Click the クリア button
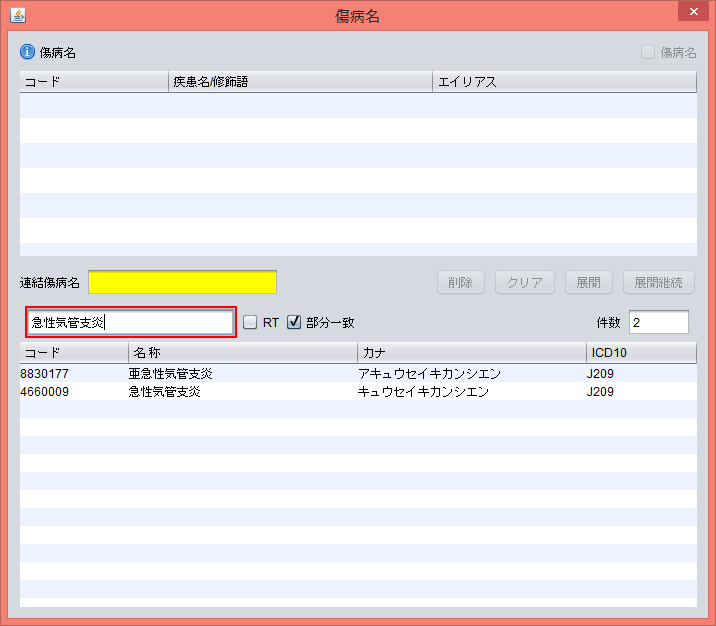716x626 pixels. click(525, 283)
